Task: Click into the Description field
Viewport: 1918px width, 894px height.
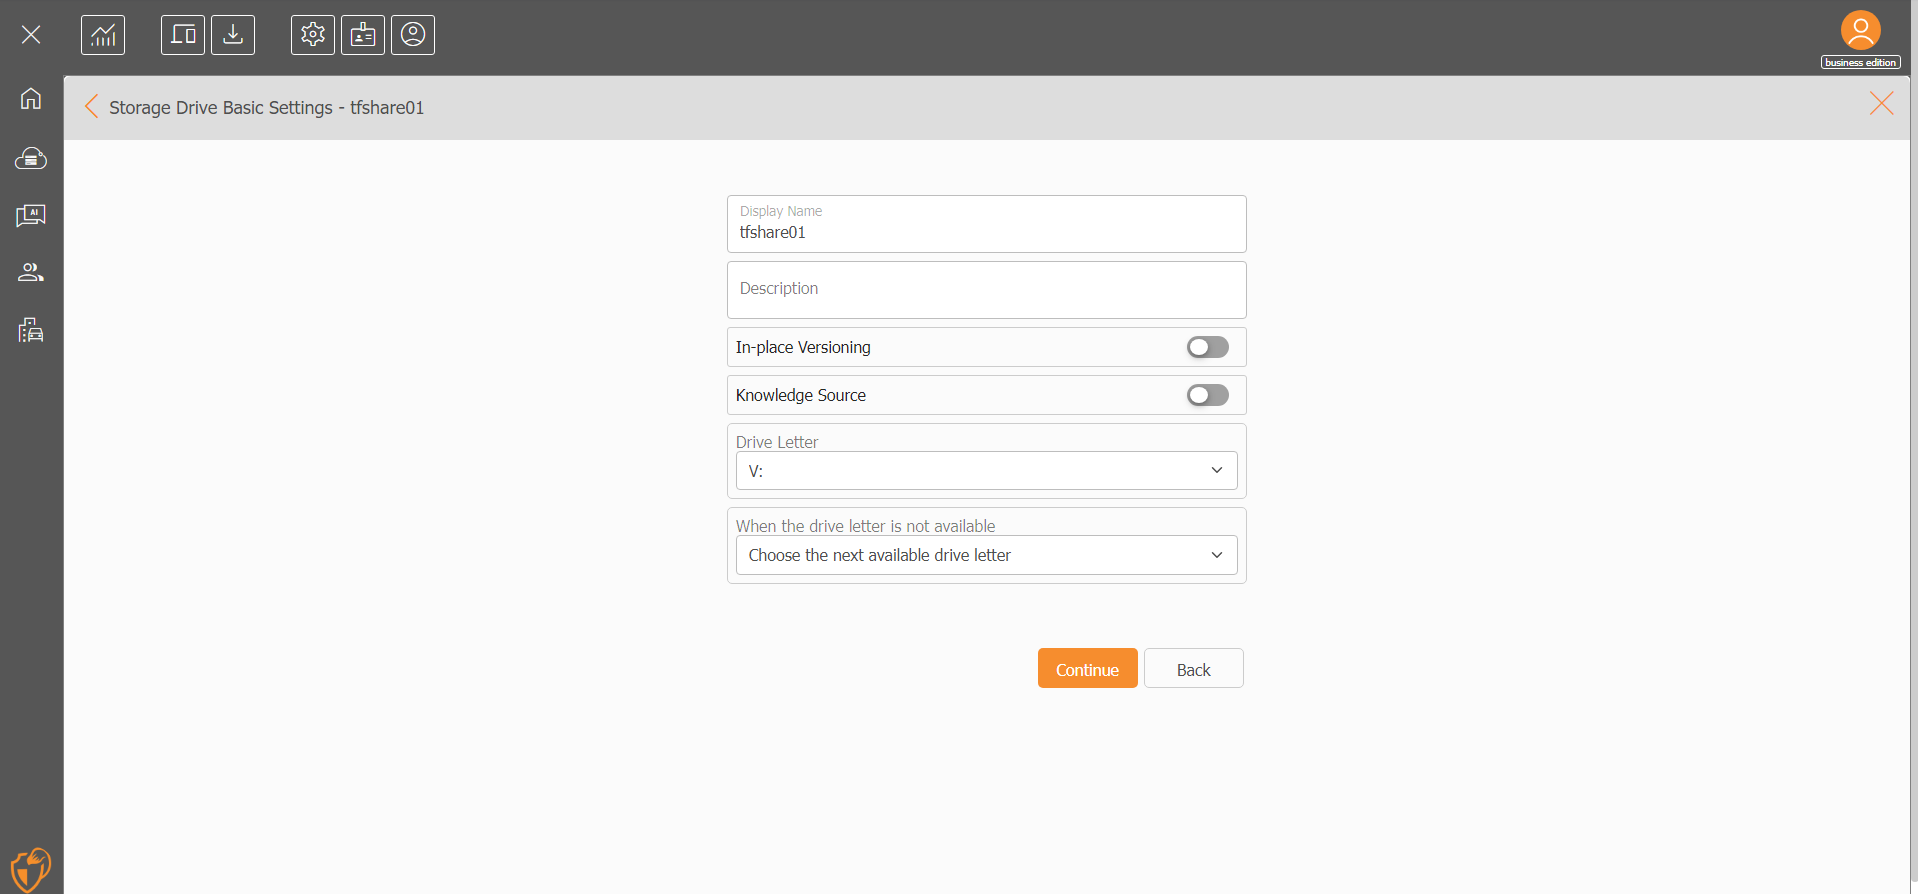Action: pos(987,290)
